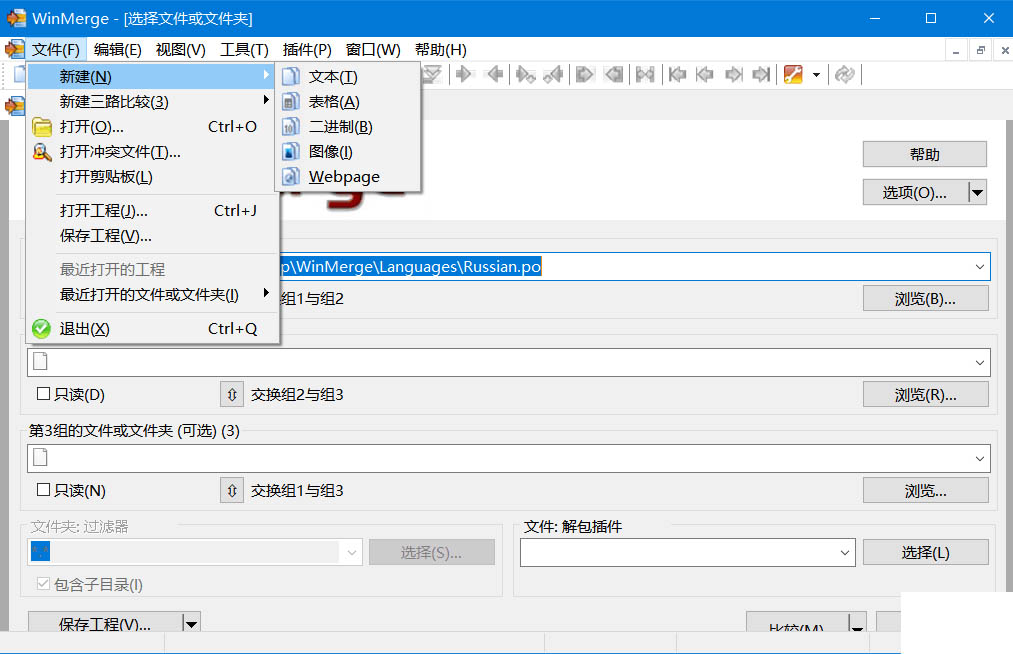Image resolution: width=1013 pixels, height=654 pixels.
Task: Click the 浏览(R)... button
Action: click(925, 394)
